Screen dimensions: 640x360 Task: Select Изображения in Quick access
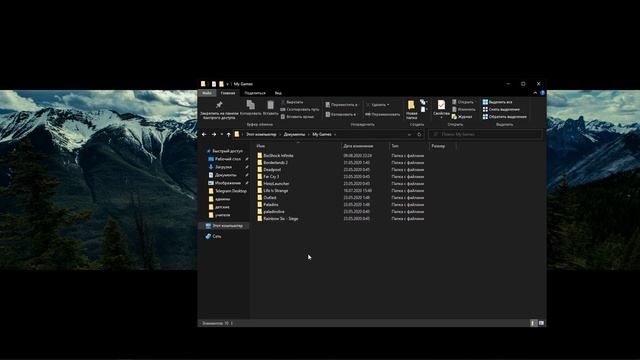pos(228,183)
